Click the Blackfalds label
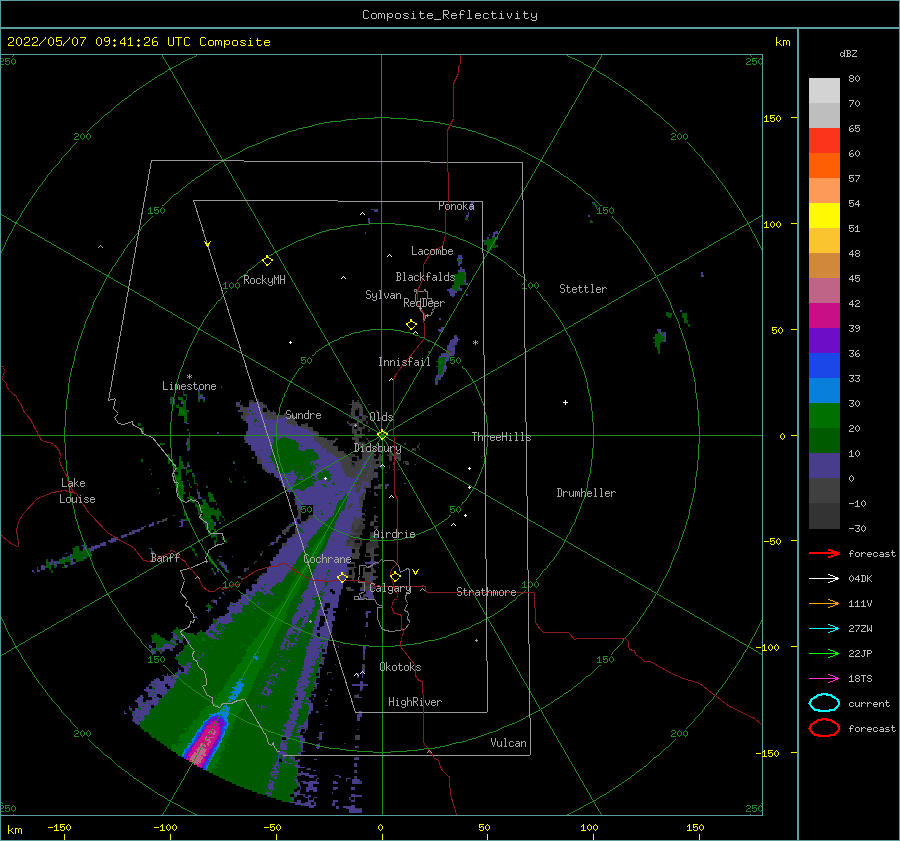 click(x=425, y=277)
